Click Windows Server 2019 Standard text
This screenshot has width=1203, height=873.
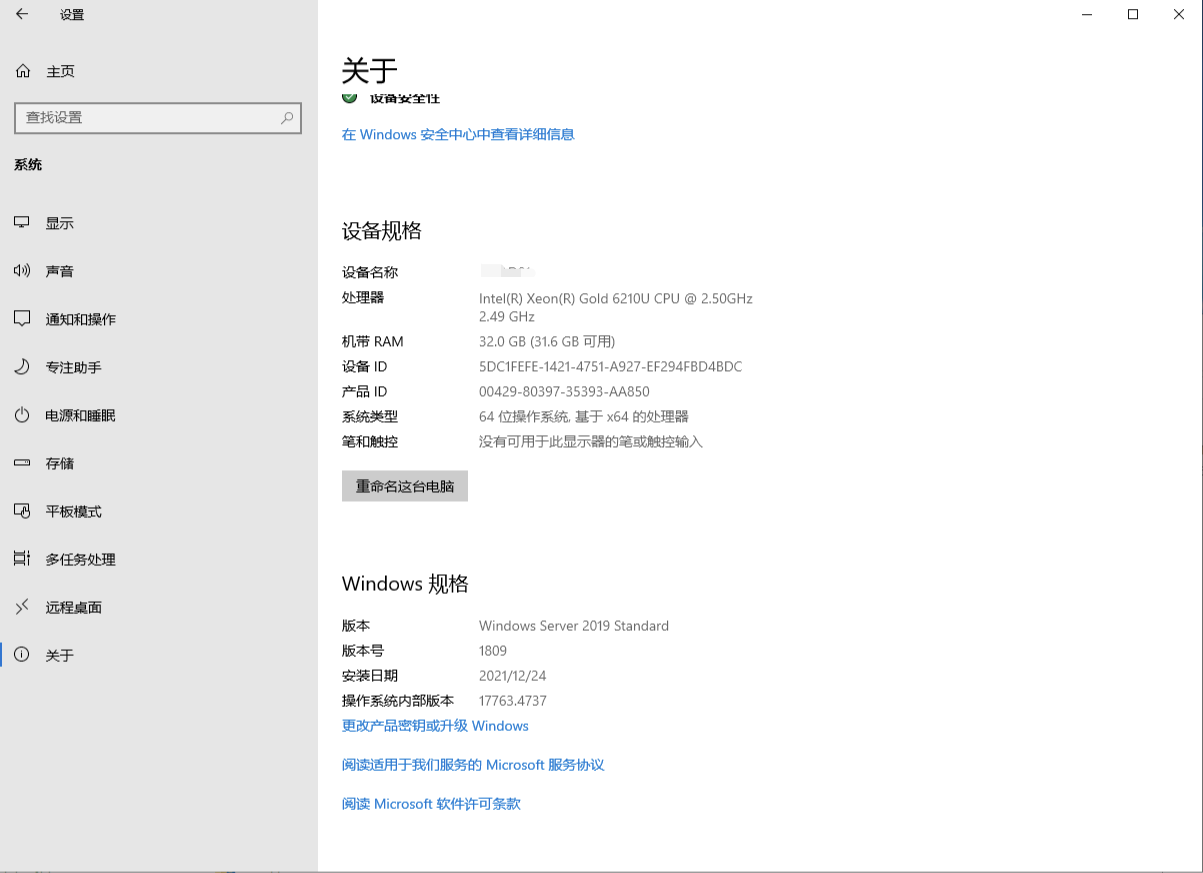click(574, 626)
